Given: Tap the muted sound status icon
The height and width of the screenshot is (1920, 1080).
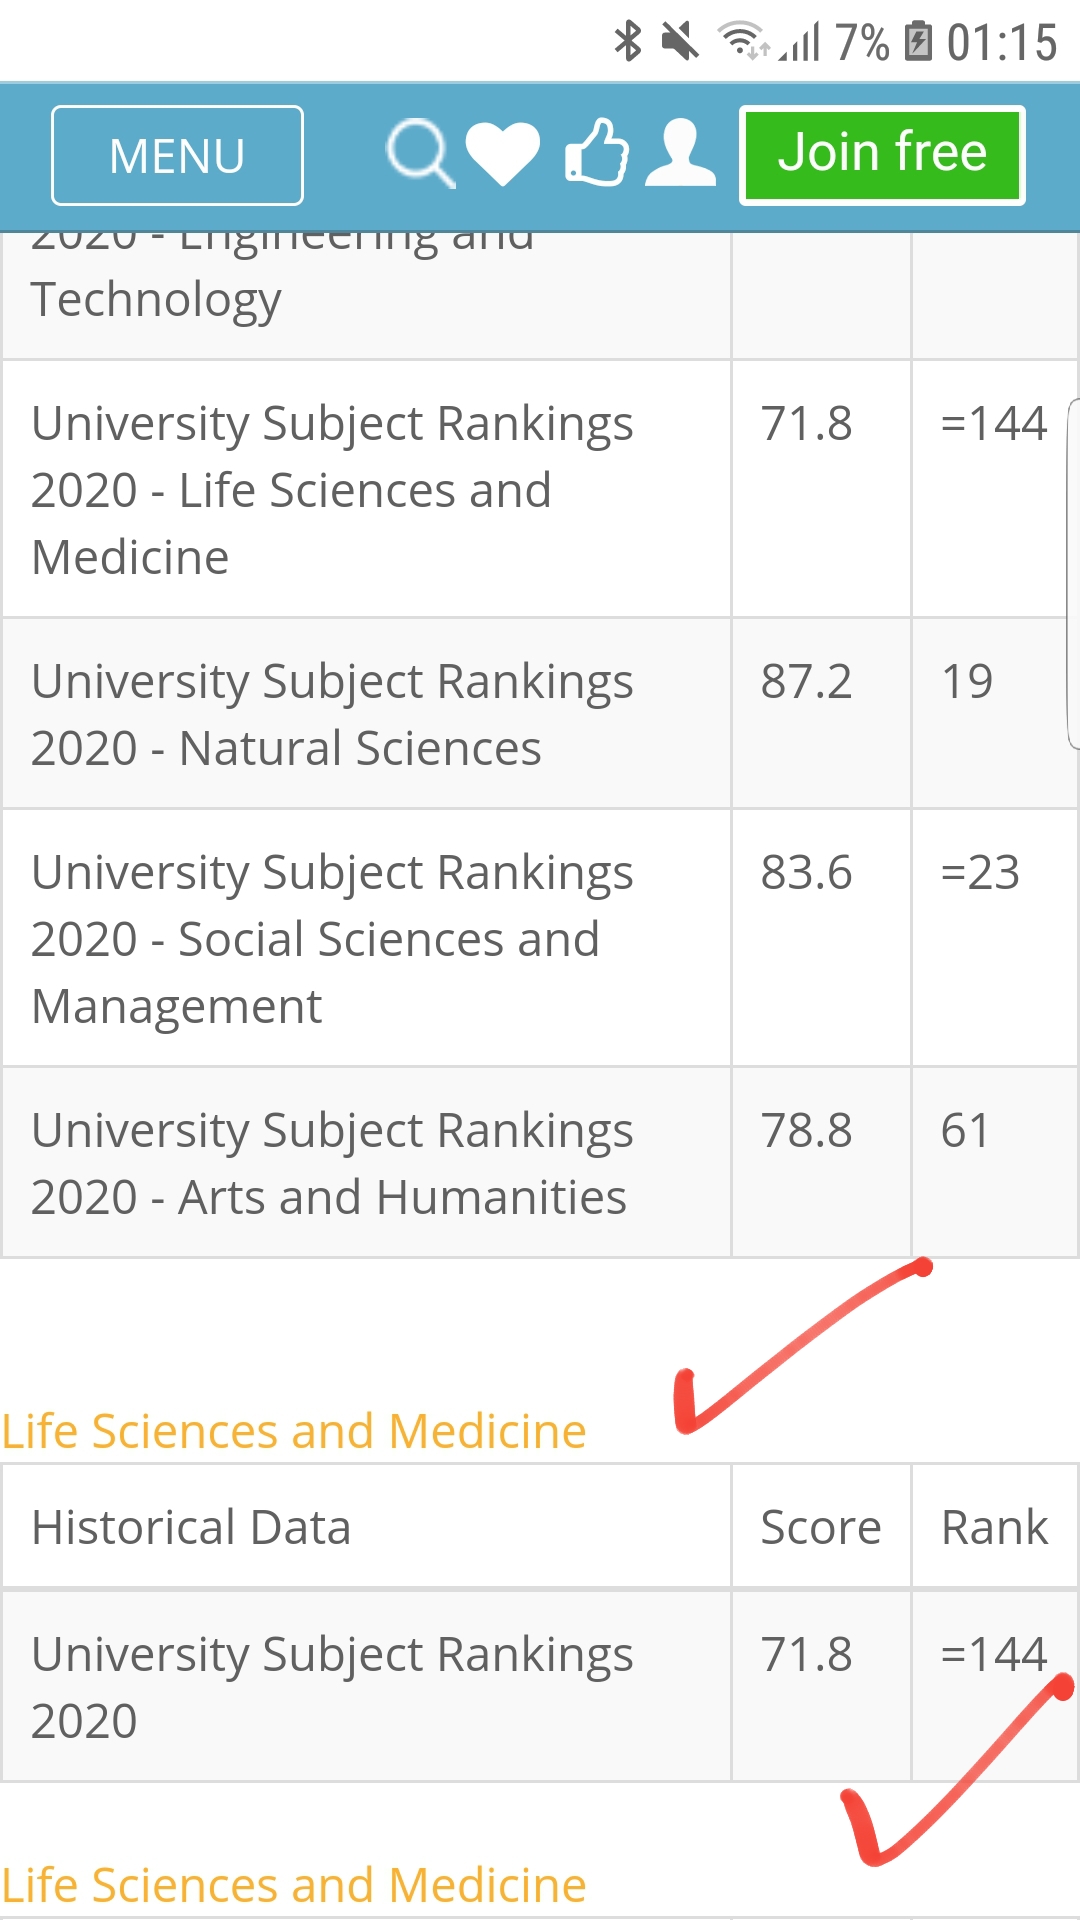Looking at the screenshot, I should point(680,42).
